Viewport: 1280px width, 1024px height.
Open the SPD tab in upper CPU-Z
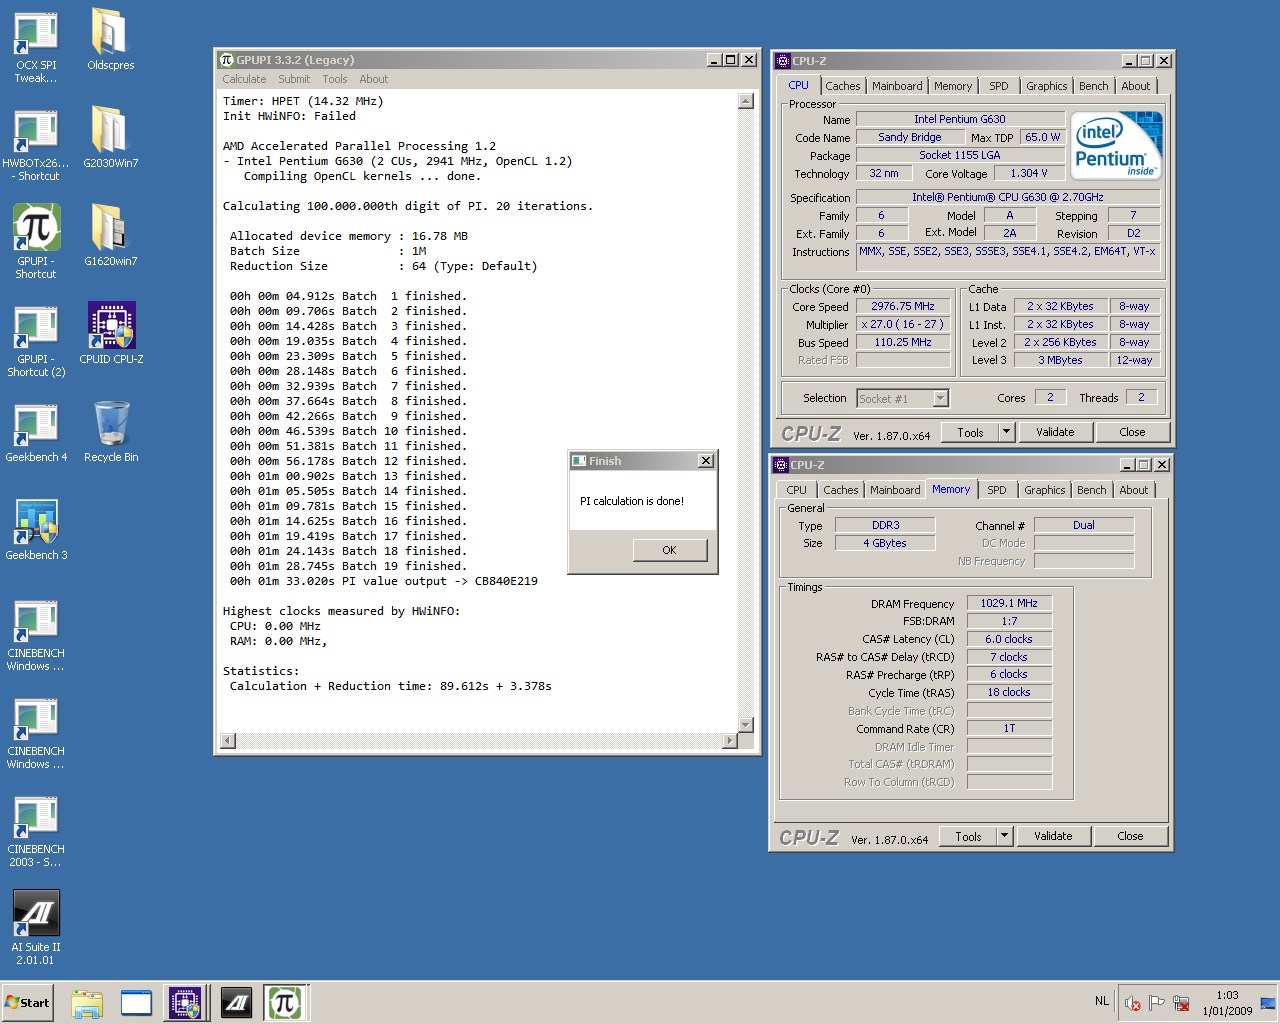[x=998, y=86]
